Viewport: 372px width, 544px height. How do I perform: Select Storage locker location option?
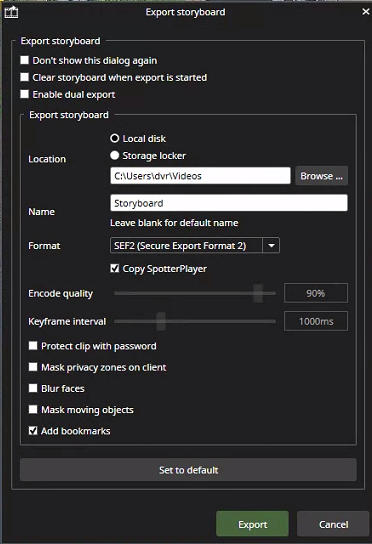(115, 155)
